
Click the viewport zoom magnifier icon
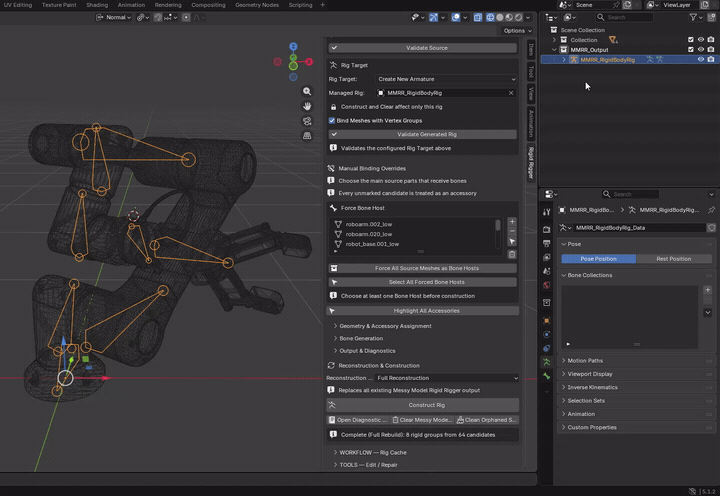click(x=307, y=91)
